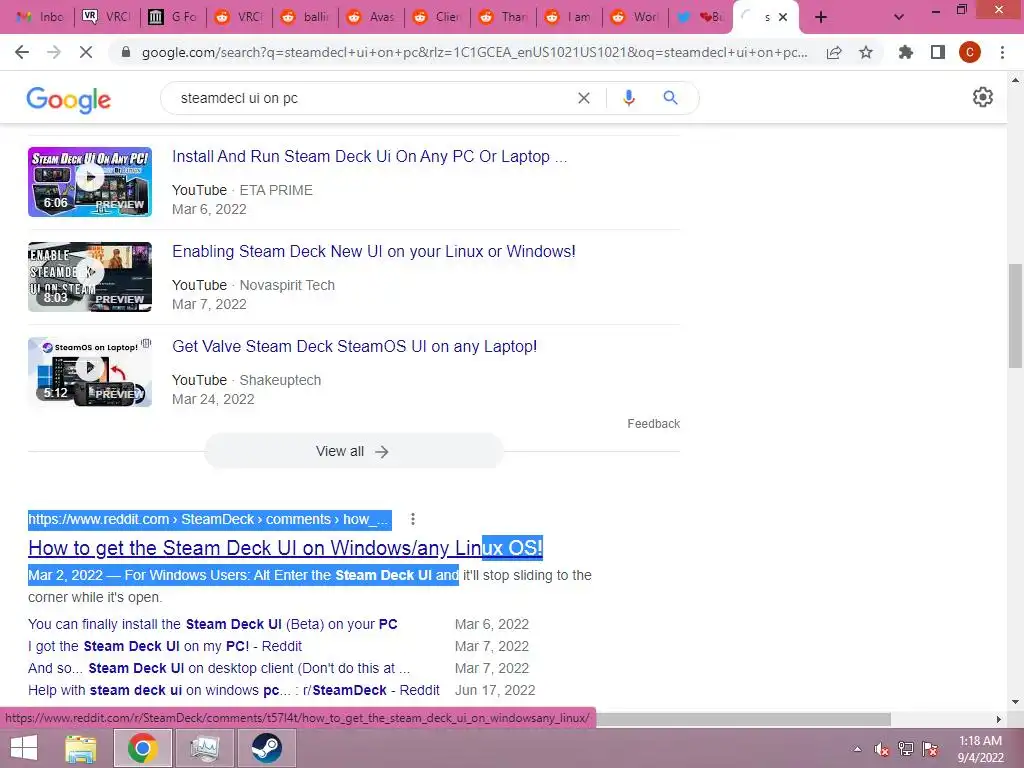Image resolution: width=1024 pixels, height=768 pixels.
Task: Switch to the Wor Reddit tab
Action: [634, 17]
